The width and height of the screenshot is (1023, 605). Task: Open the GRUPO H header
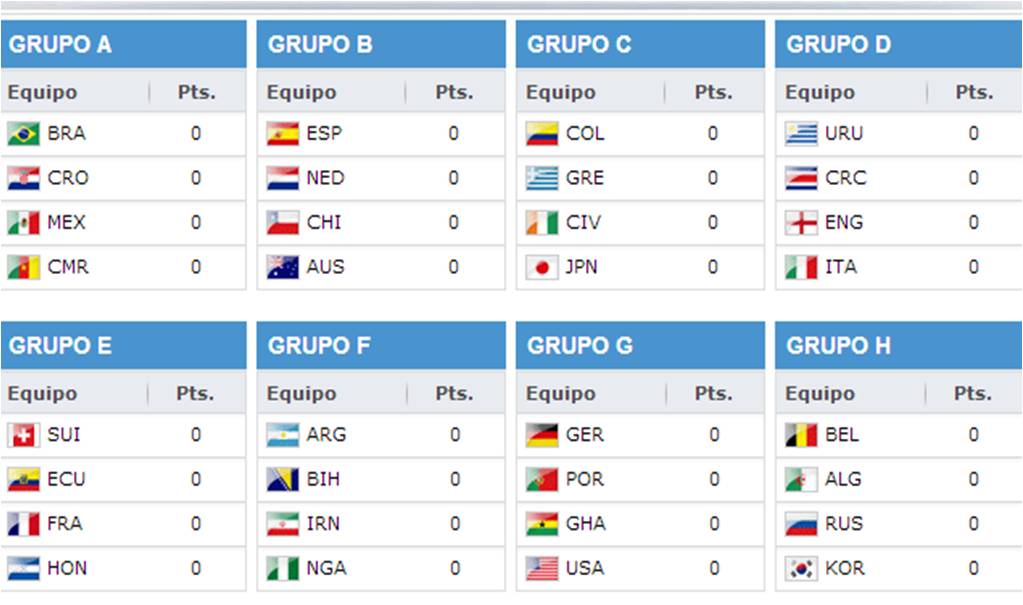[x=898, y=345]
